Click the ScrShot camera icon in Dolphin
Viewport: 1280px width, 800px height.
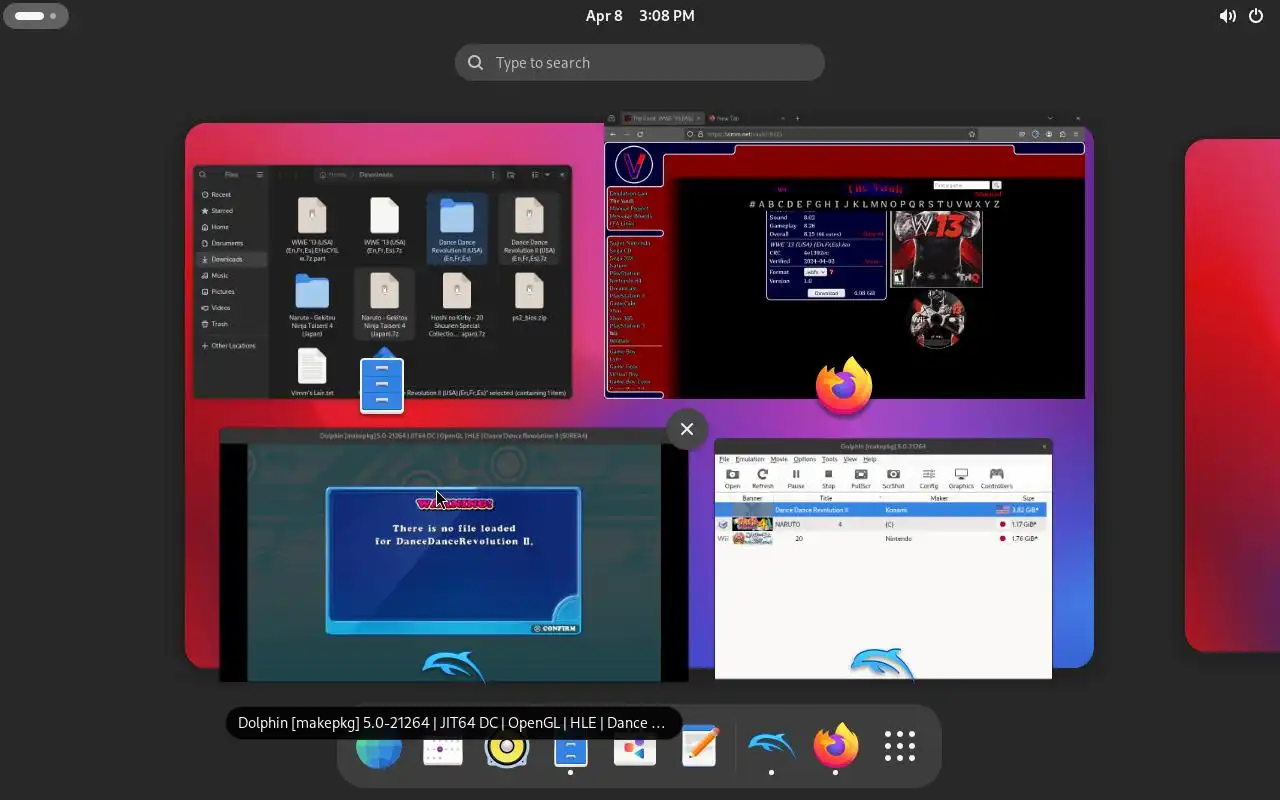click(893, 478)
